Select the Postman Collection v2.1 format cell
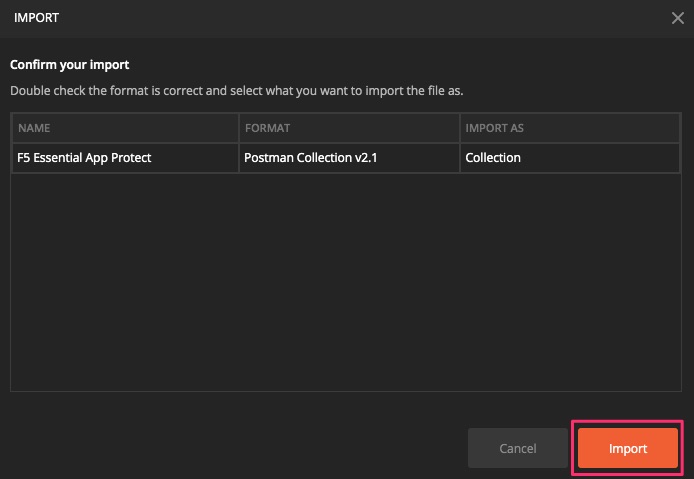This screenshot has width=694, height=479. pyautogui.click(x=349, y=158)
